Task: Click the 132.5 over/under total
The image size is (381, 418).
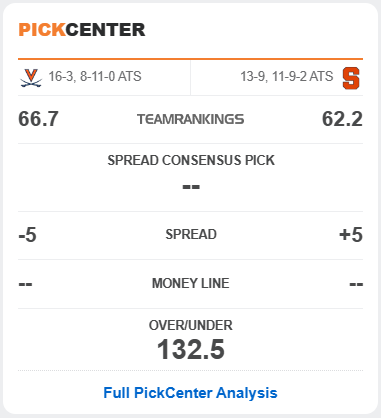Action: point(191,349)
